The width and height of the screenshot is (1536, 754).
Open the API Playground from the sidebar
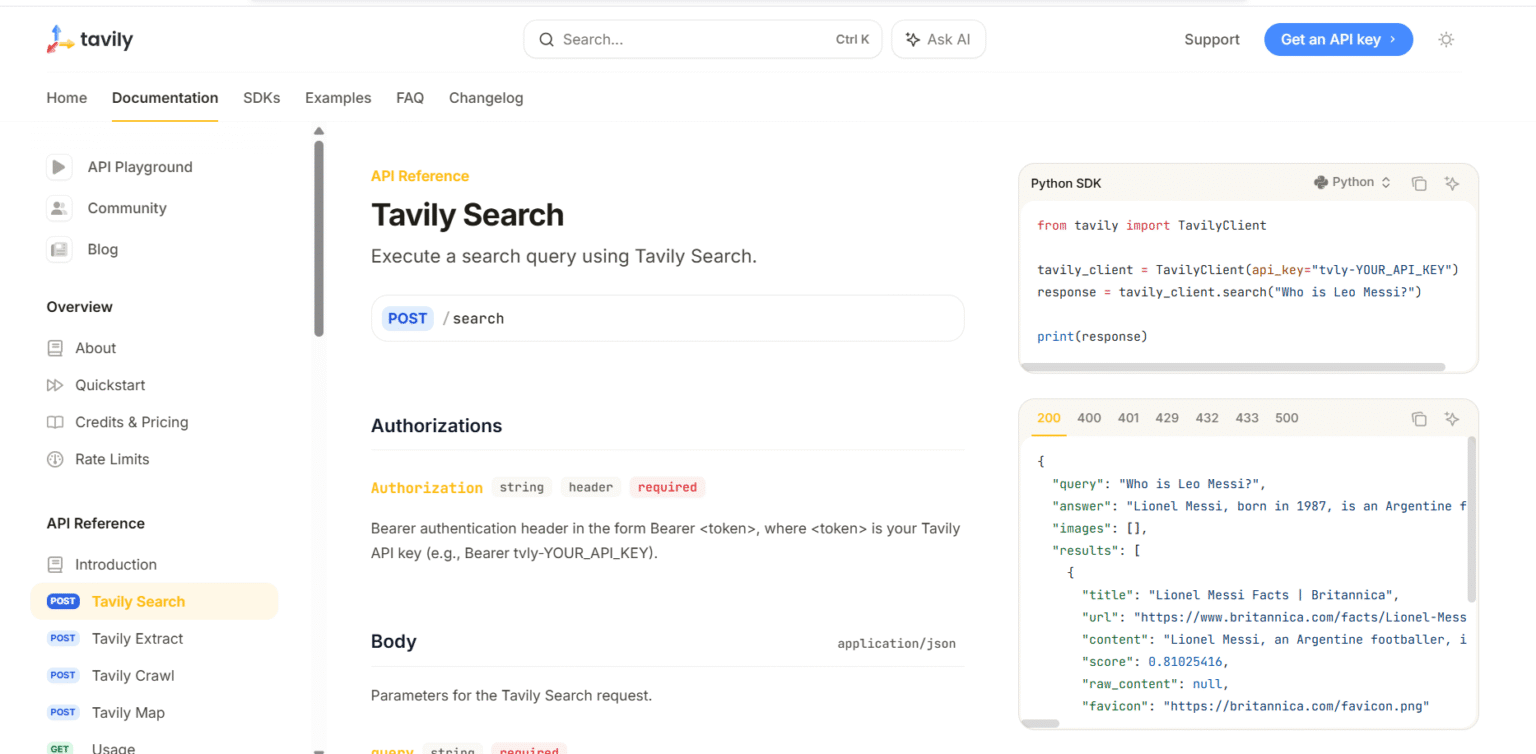tap(139, 167)
